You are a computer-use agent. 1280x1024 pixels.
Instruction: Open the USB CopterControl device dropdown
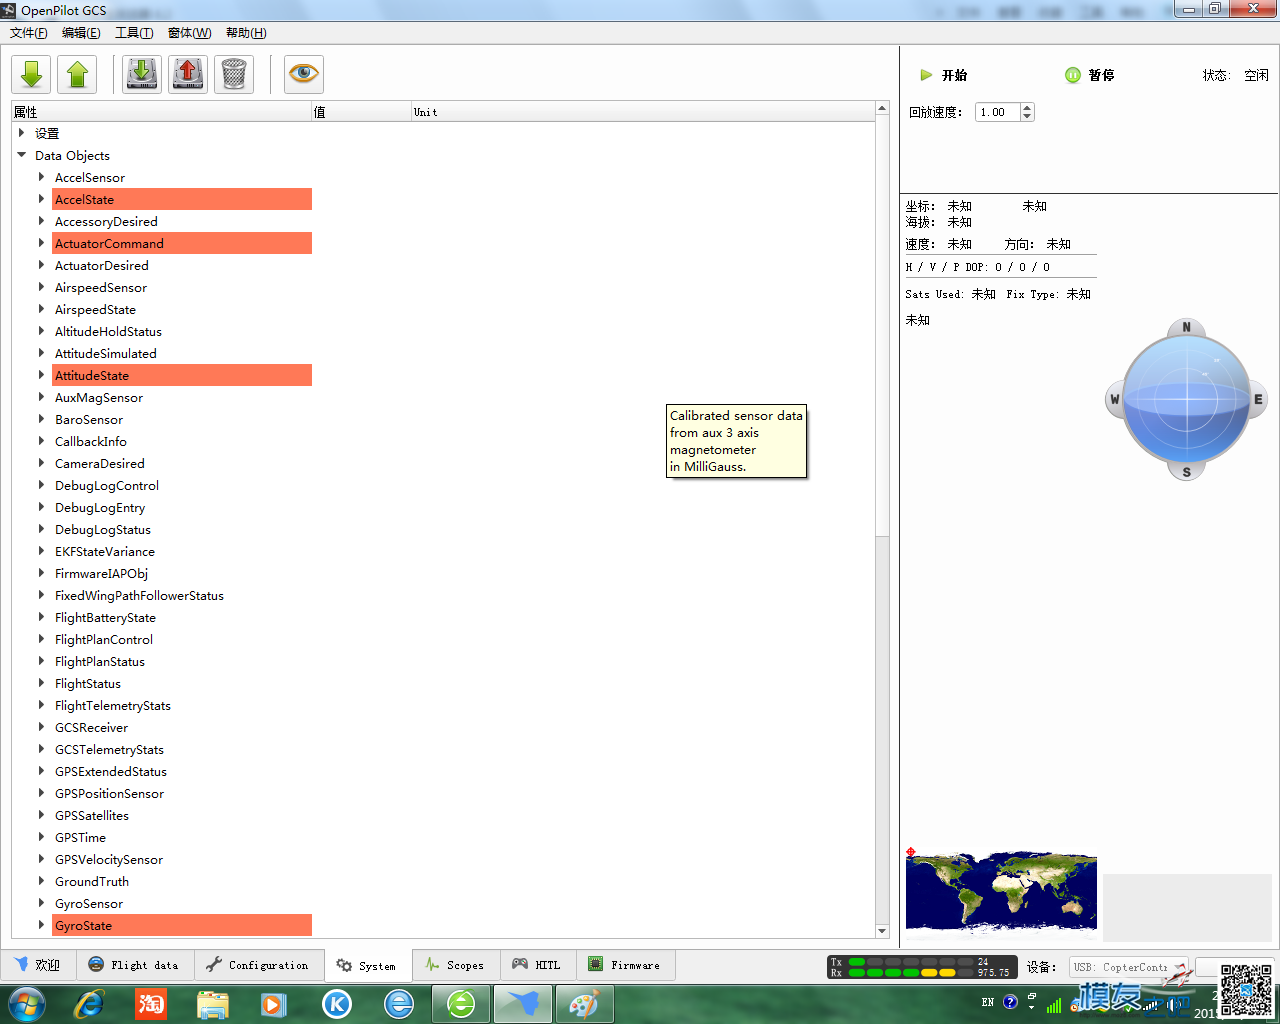point(1128,967)
